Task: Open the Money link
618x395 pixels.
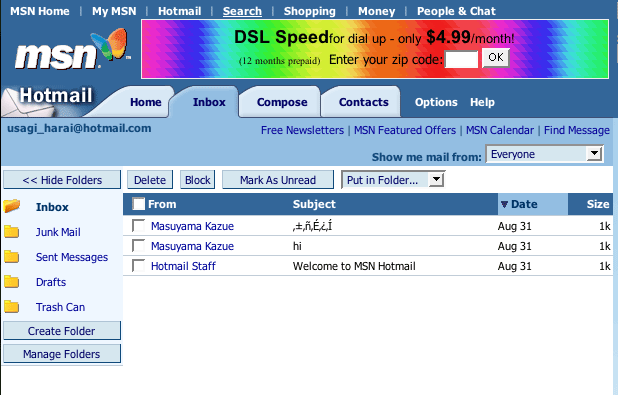Action: [x=376, y=11]
